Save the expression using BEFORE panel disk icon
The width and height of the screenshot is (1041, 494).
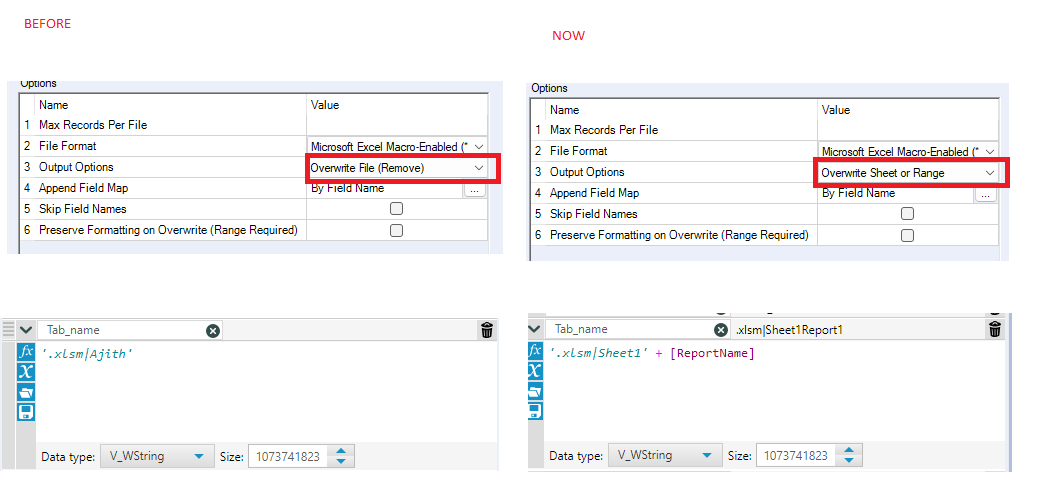pyautogui.click(x=27, y=411)
